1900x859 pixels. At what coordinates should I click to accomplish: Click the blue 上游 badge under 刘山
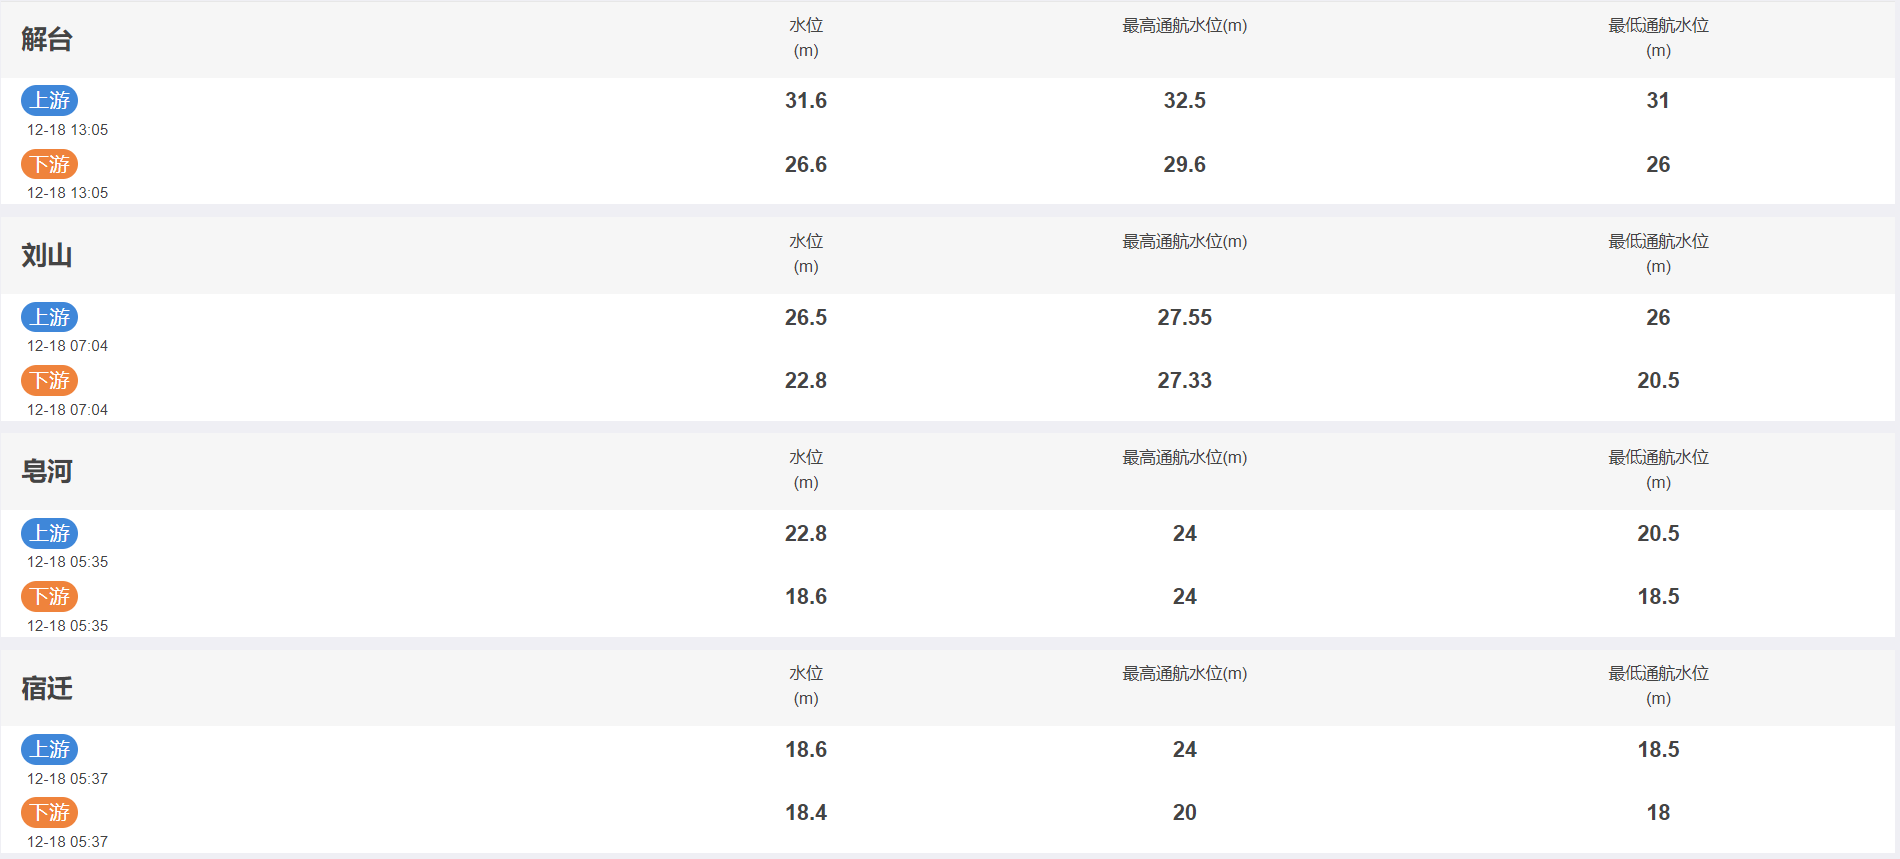49,317
